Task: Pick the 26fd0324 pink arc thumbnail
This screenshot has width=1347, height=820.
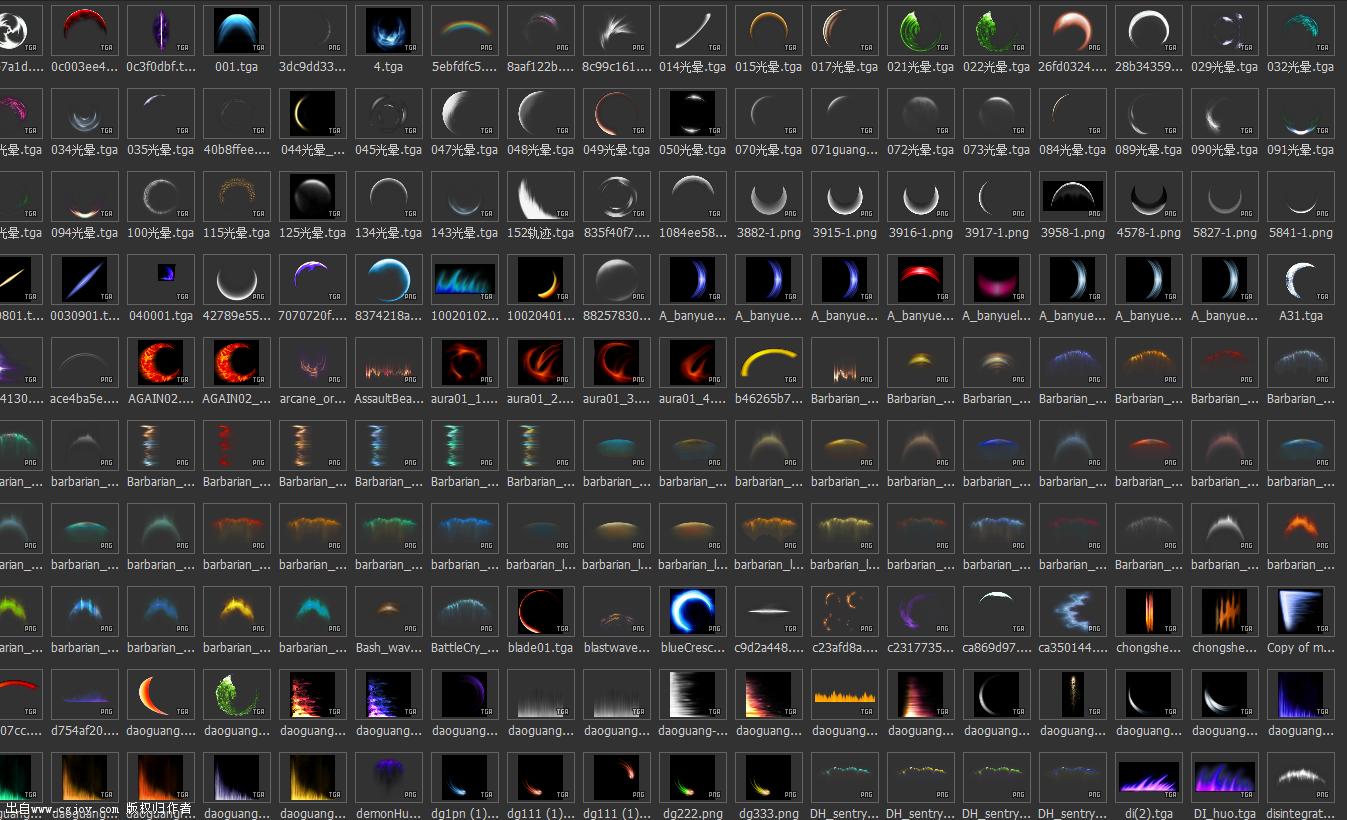Action: point(1073,30)
